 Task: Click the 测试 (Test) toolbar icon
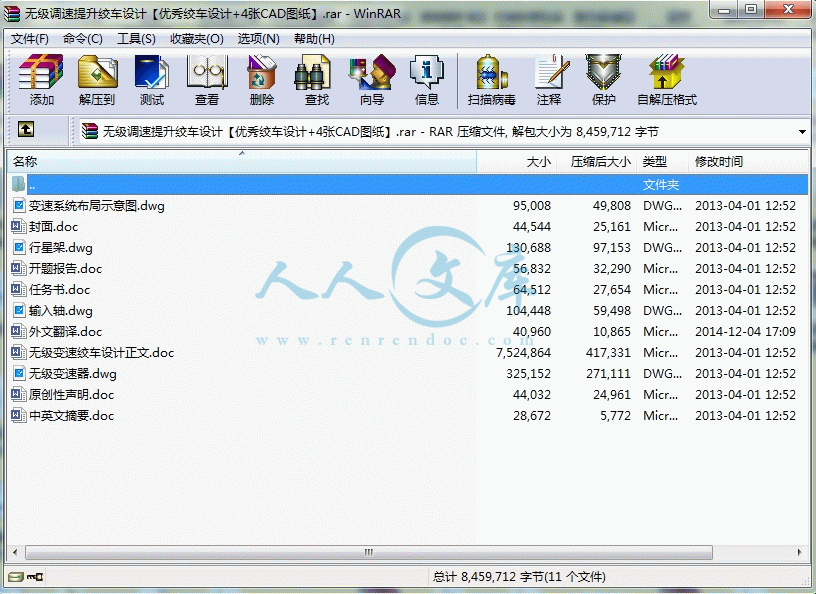[151, 72]
